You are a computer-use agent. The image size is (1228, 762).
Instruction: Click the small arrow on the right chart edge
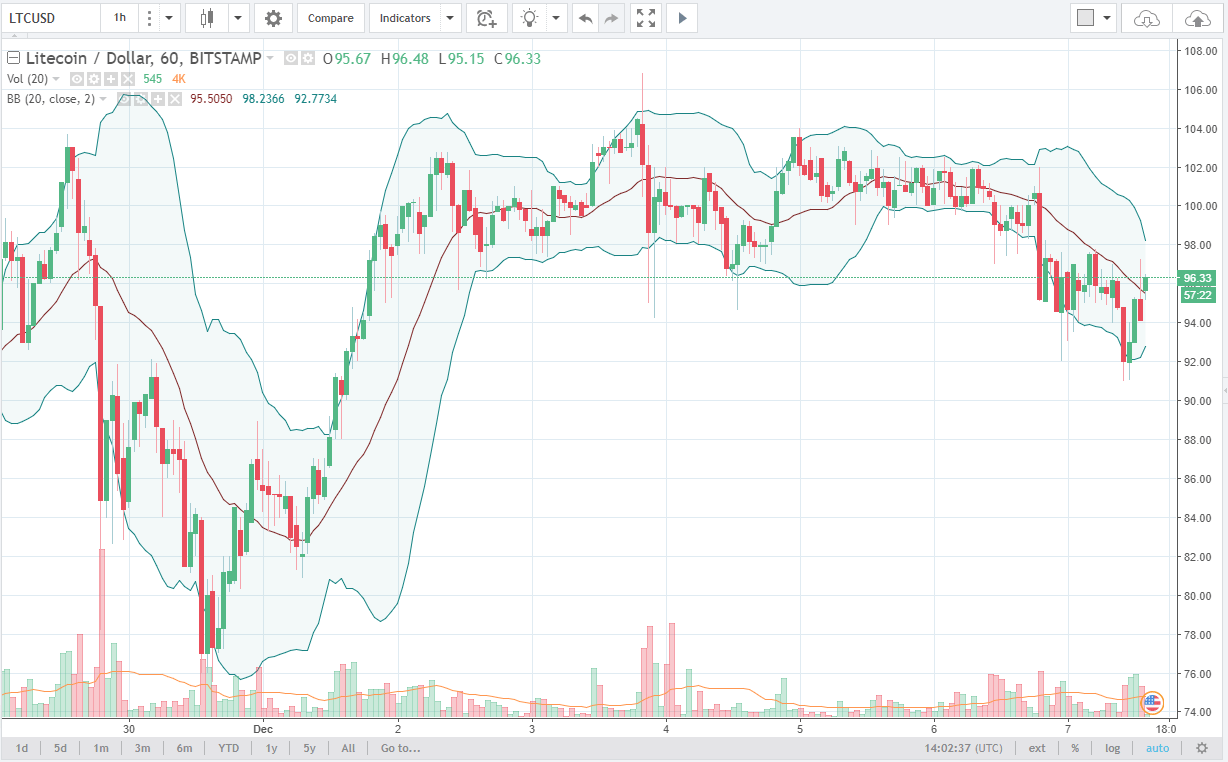click(x=1224, y=388)
